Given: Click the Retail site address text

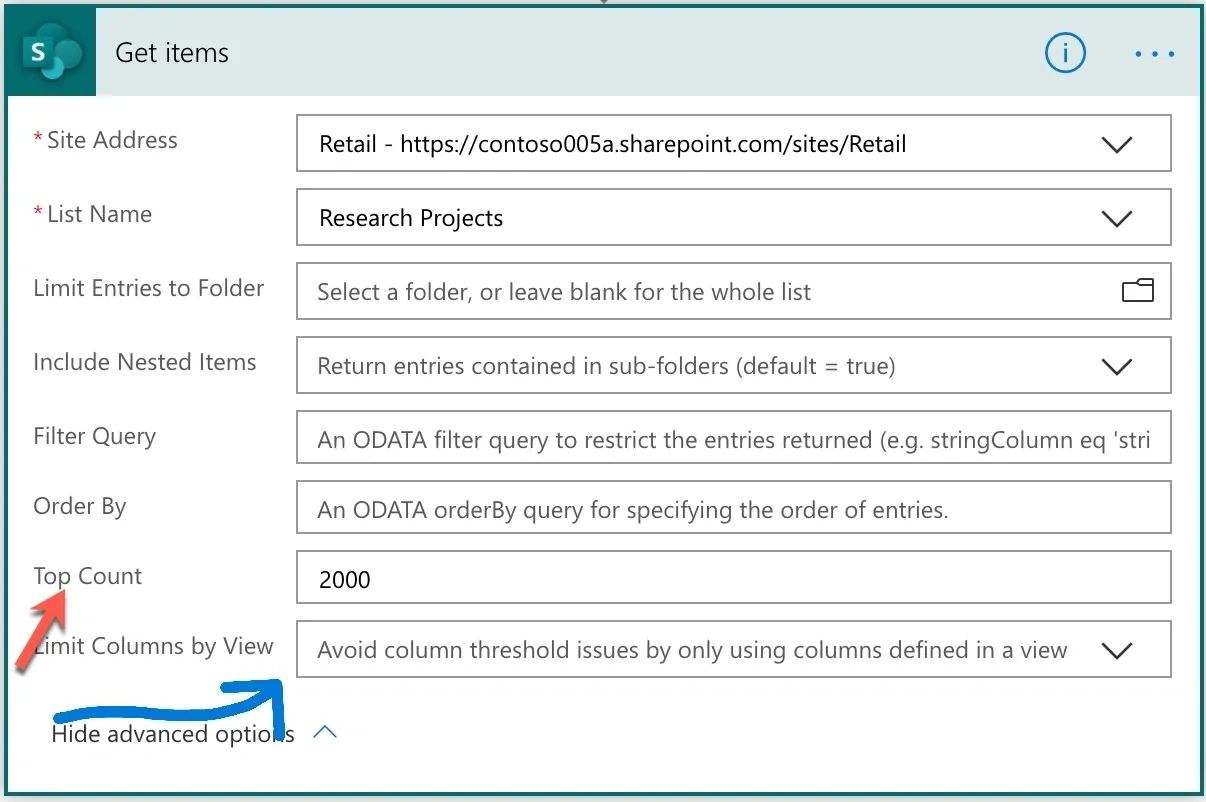Looking at the screenshot, I should click(x=613, y=144).
